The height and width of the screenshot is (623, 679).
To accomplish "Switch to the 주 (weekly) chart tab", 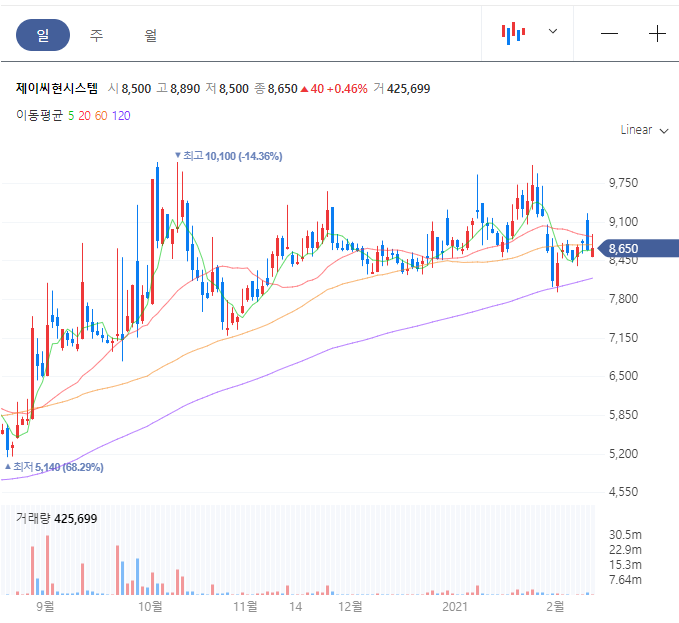I will (97, 35).
